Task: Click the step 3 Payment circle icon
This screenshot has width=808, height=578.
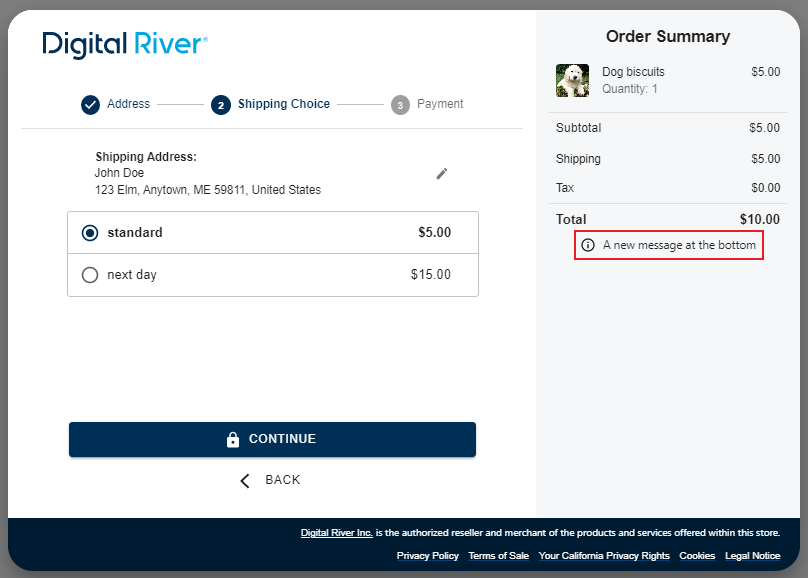Action: pyautogui.click(x=400, y=105)
